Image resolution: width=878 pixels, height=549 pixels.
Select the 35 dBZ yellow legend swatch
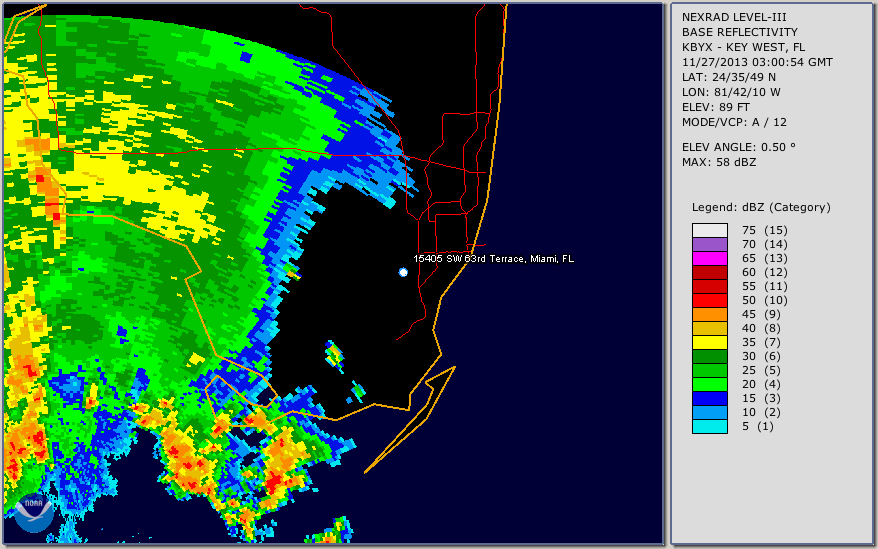[709, 342]
